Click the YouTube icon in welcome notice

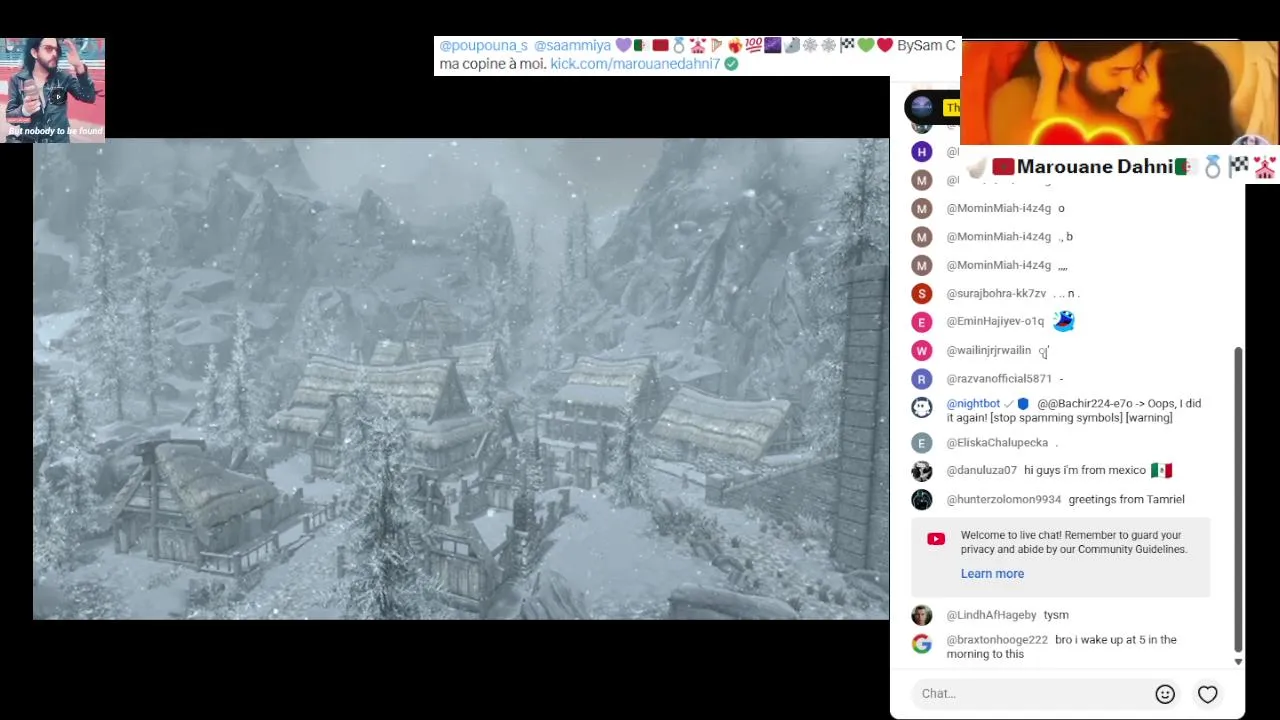pos(936,539)
